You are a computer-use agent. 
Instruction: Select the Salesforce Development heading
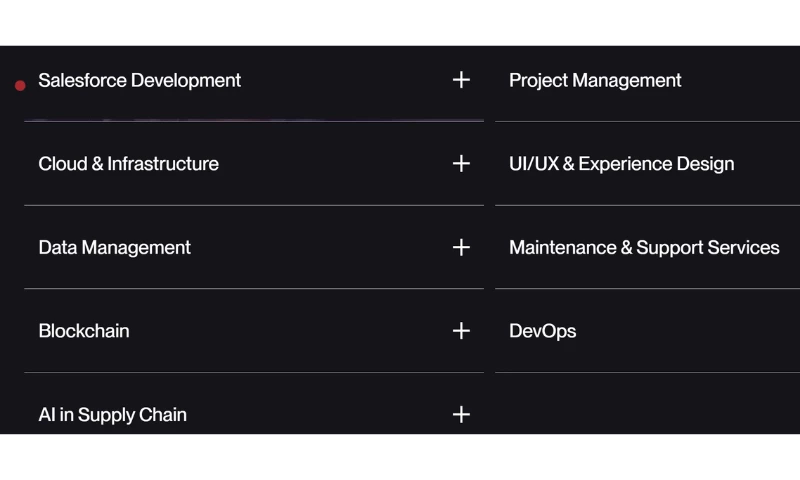coord(140,80)
